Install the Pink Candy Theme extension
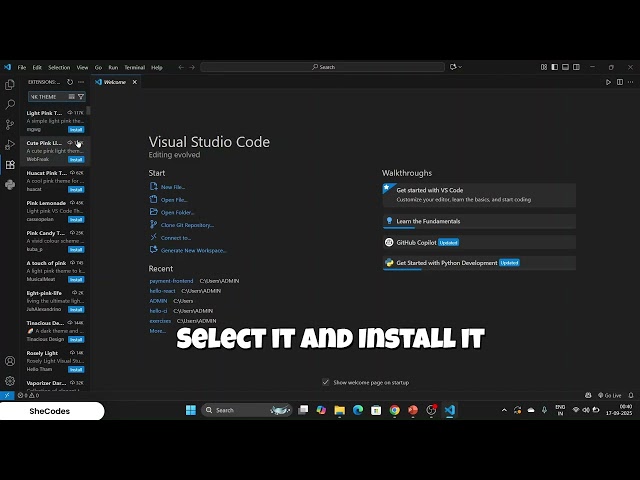 coord(76,250)
